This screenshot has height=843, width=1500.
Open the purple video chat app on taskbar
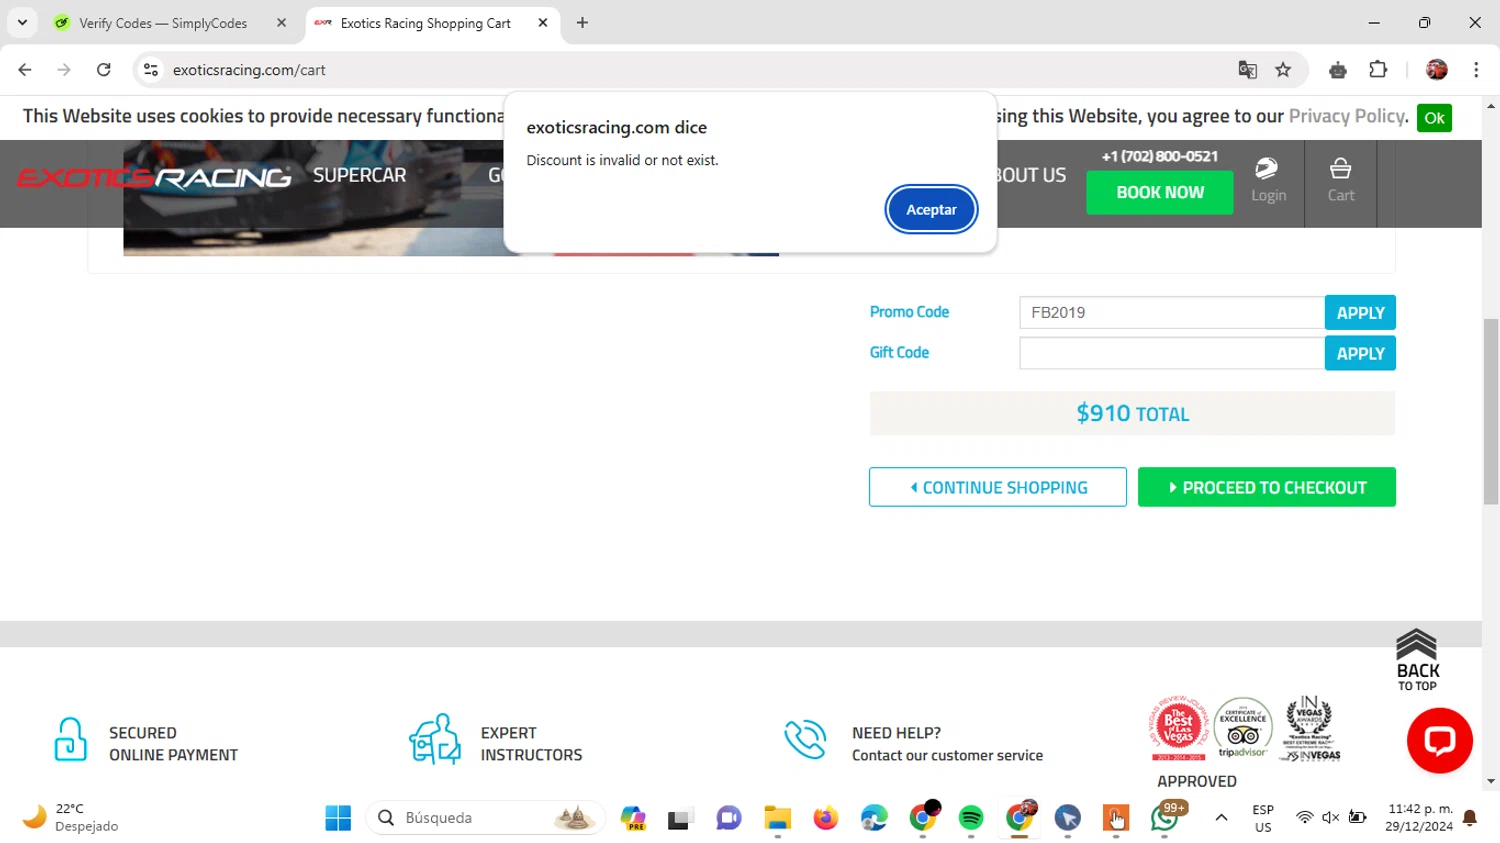tap(729, 818)
